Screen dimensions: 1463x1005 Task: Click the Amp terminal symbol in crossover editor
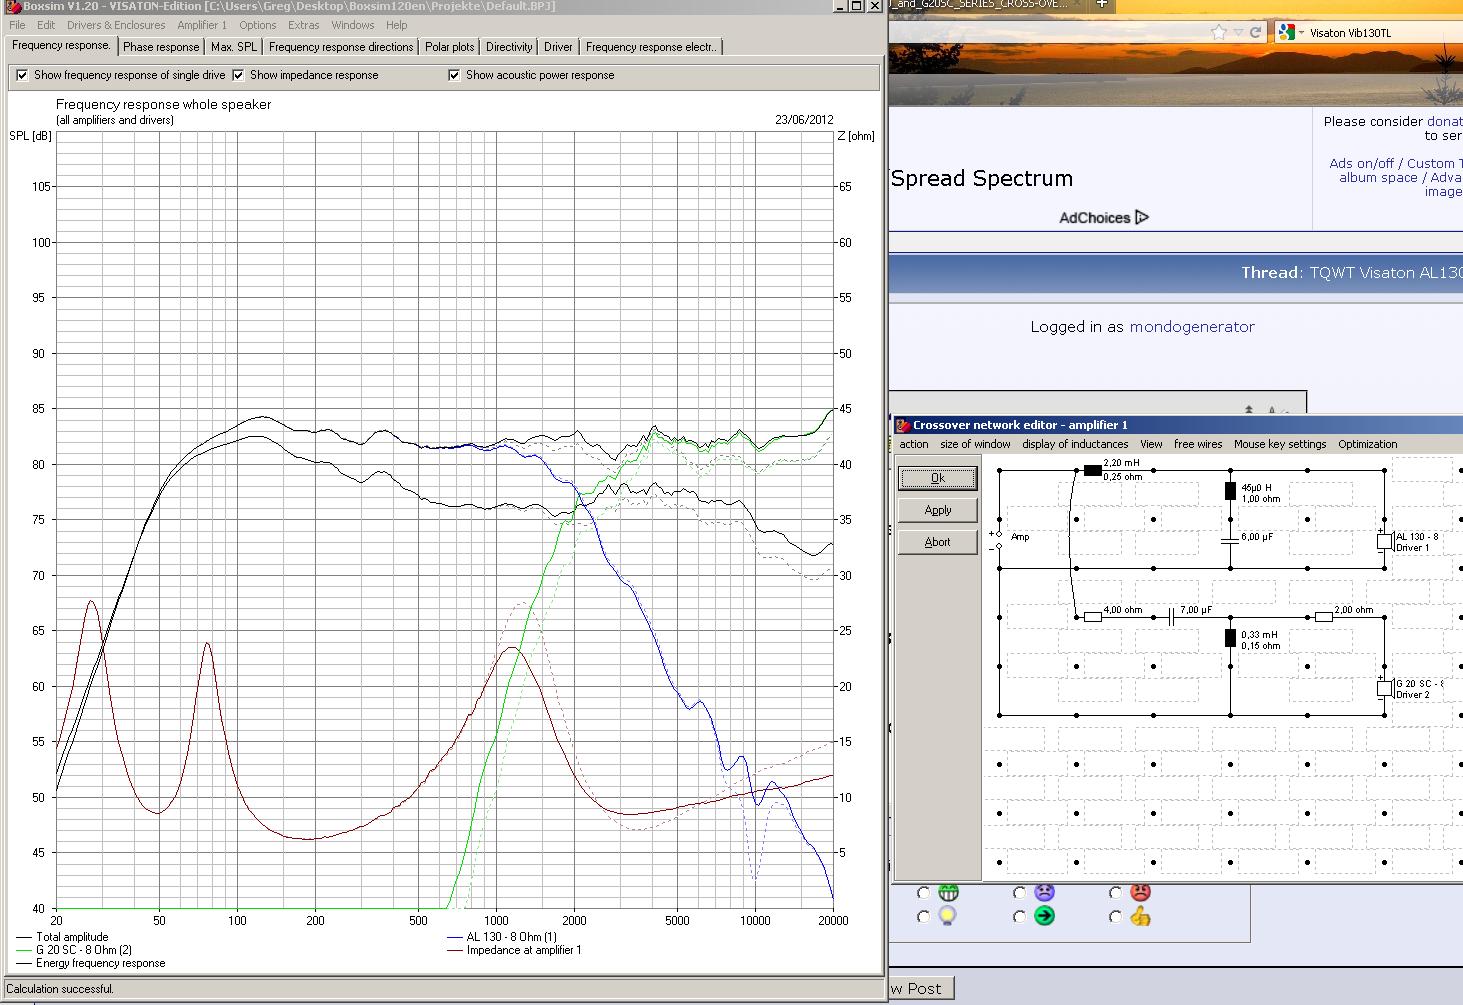tap(998, 541)
